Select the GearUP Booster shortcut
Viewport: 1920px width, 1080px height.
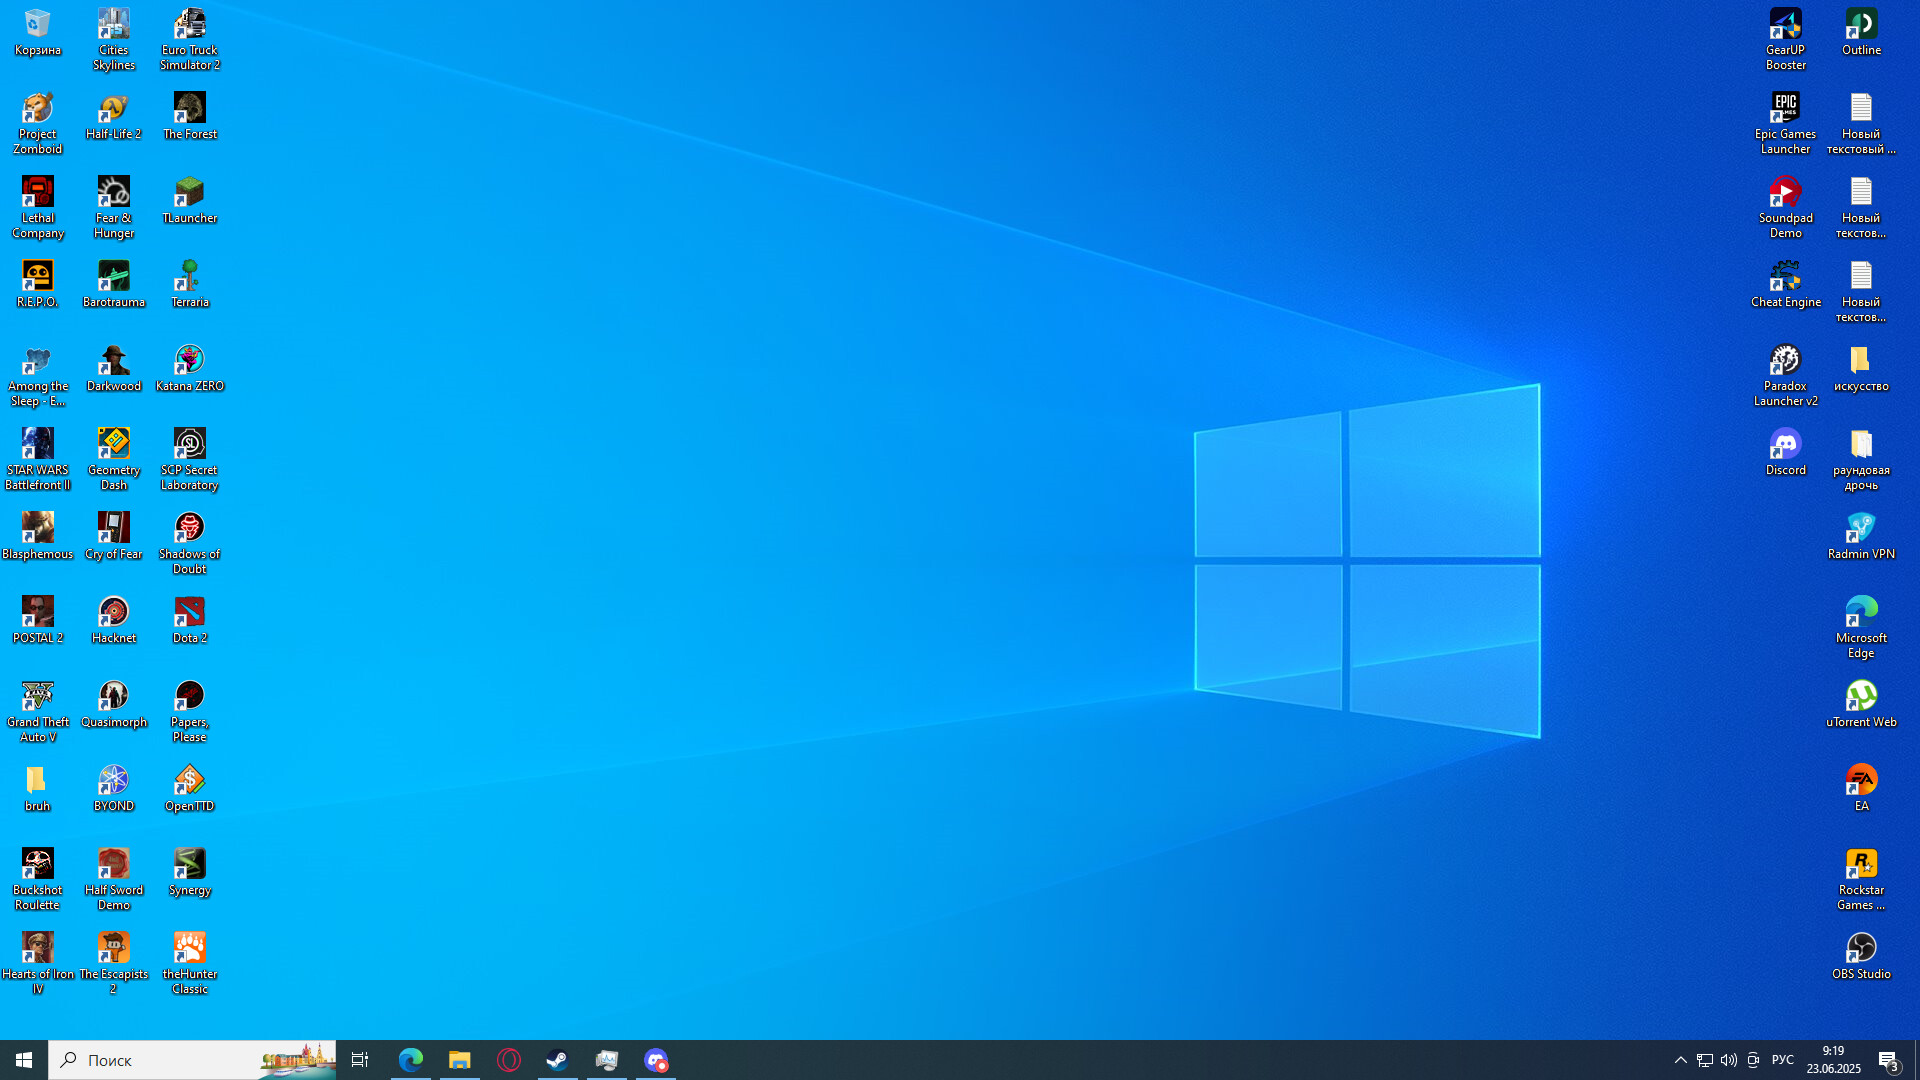click(x=1786, y=40)
